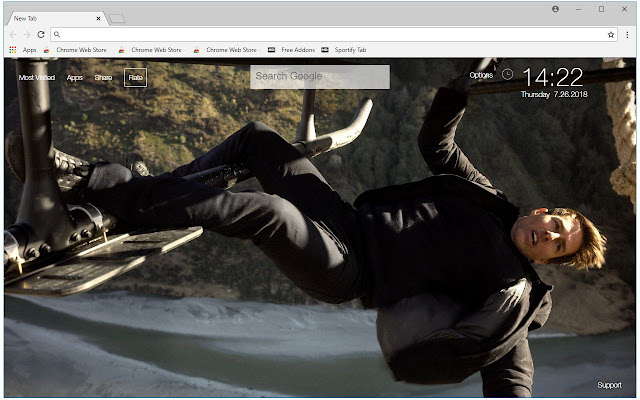Click the Thursday 7.26.2018 date text

tap(554, 94)
